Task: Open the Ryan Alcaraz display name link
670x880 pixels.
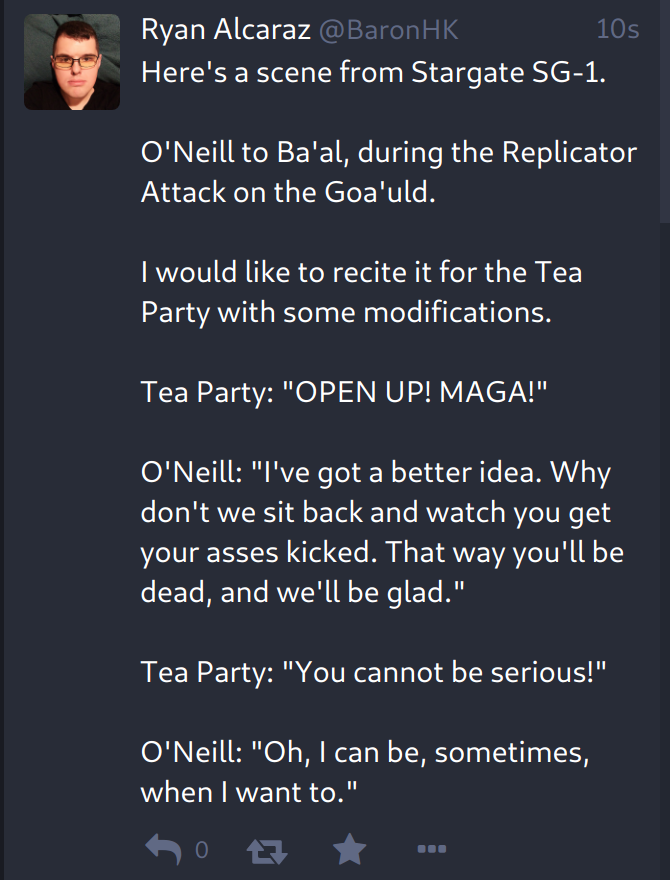Action: pyautogui.click(x=226, y=30)
